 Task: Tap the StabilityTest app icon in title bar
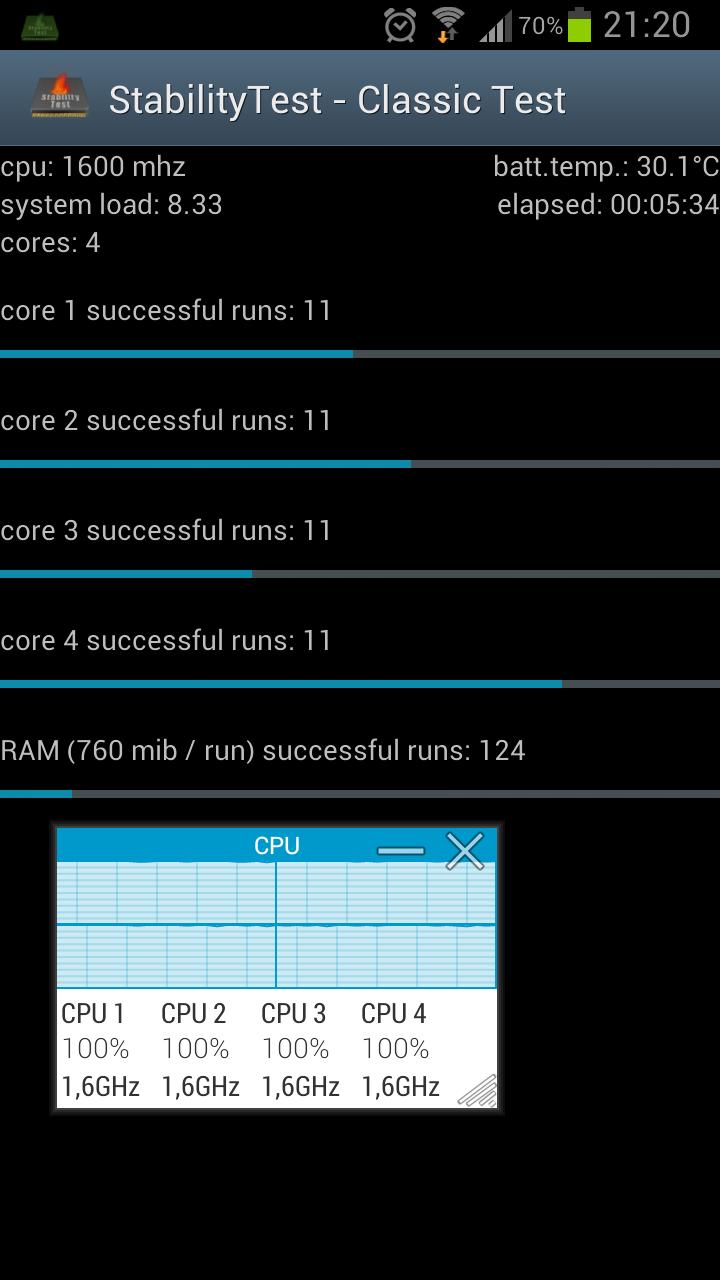[59, 97]
